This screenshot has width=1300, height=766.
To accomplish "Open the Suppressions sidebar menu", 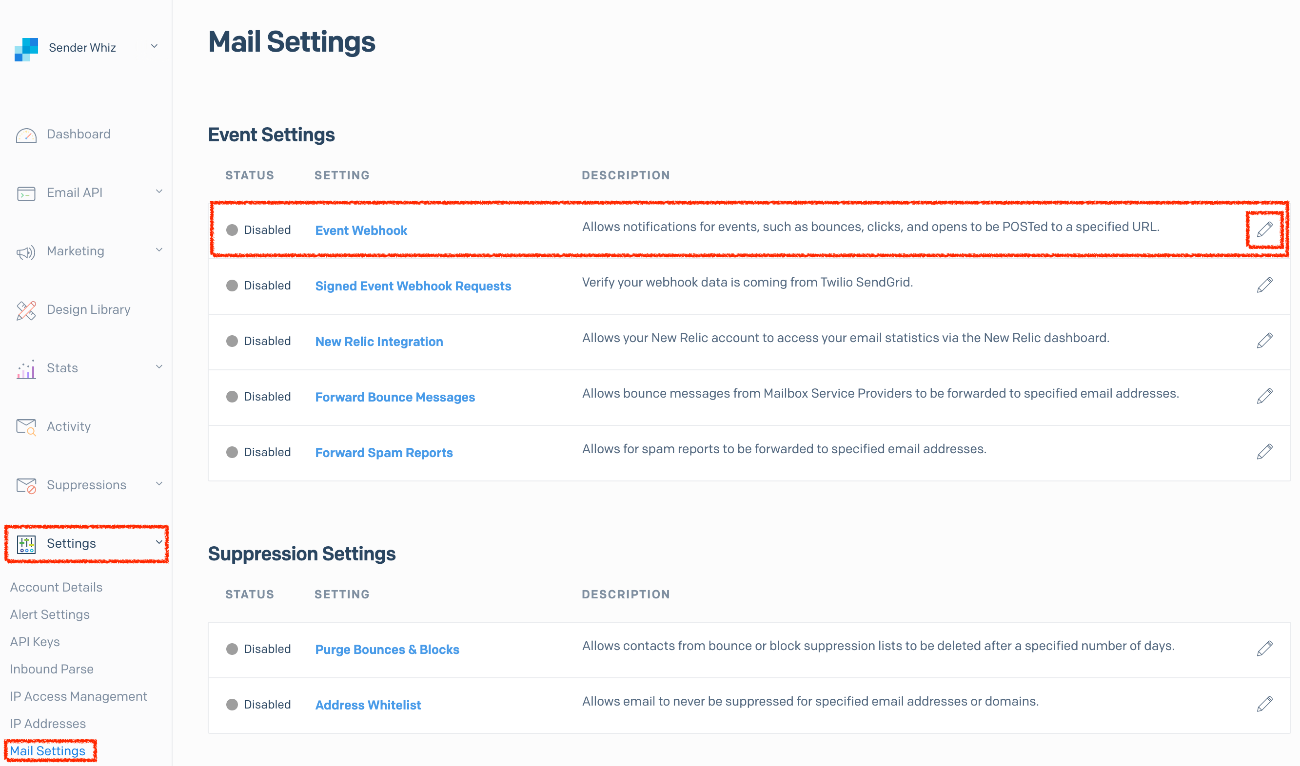I will 87,485.
